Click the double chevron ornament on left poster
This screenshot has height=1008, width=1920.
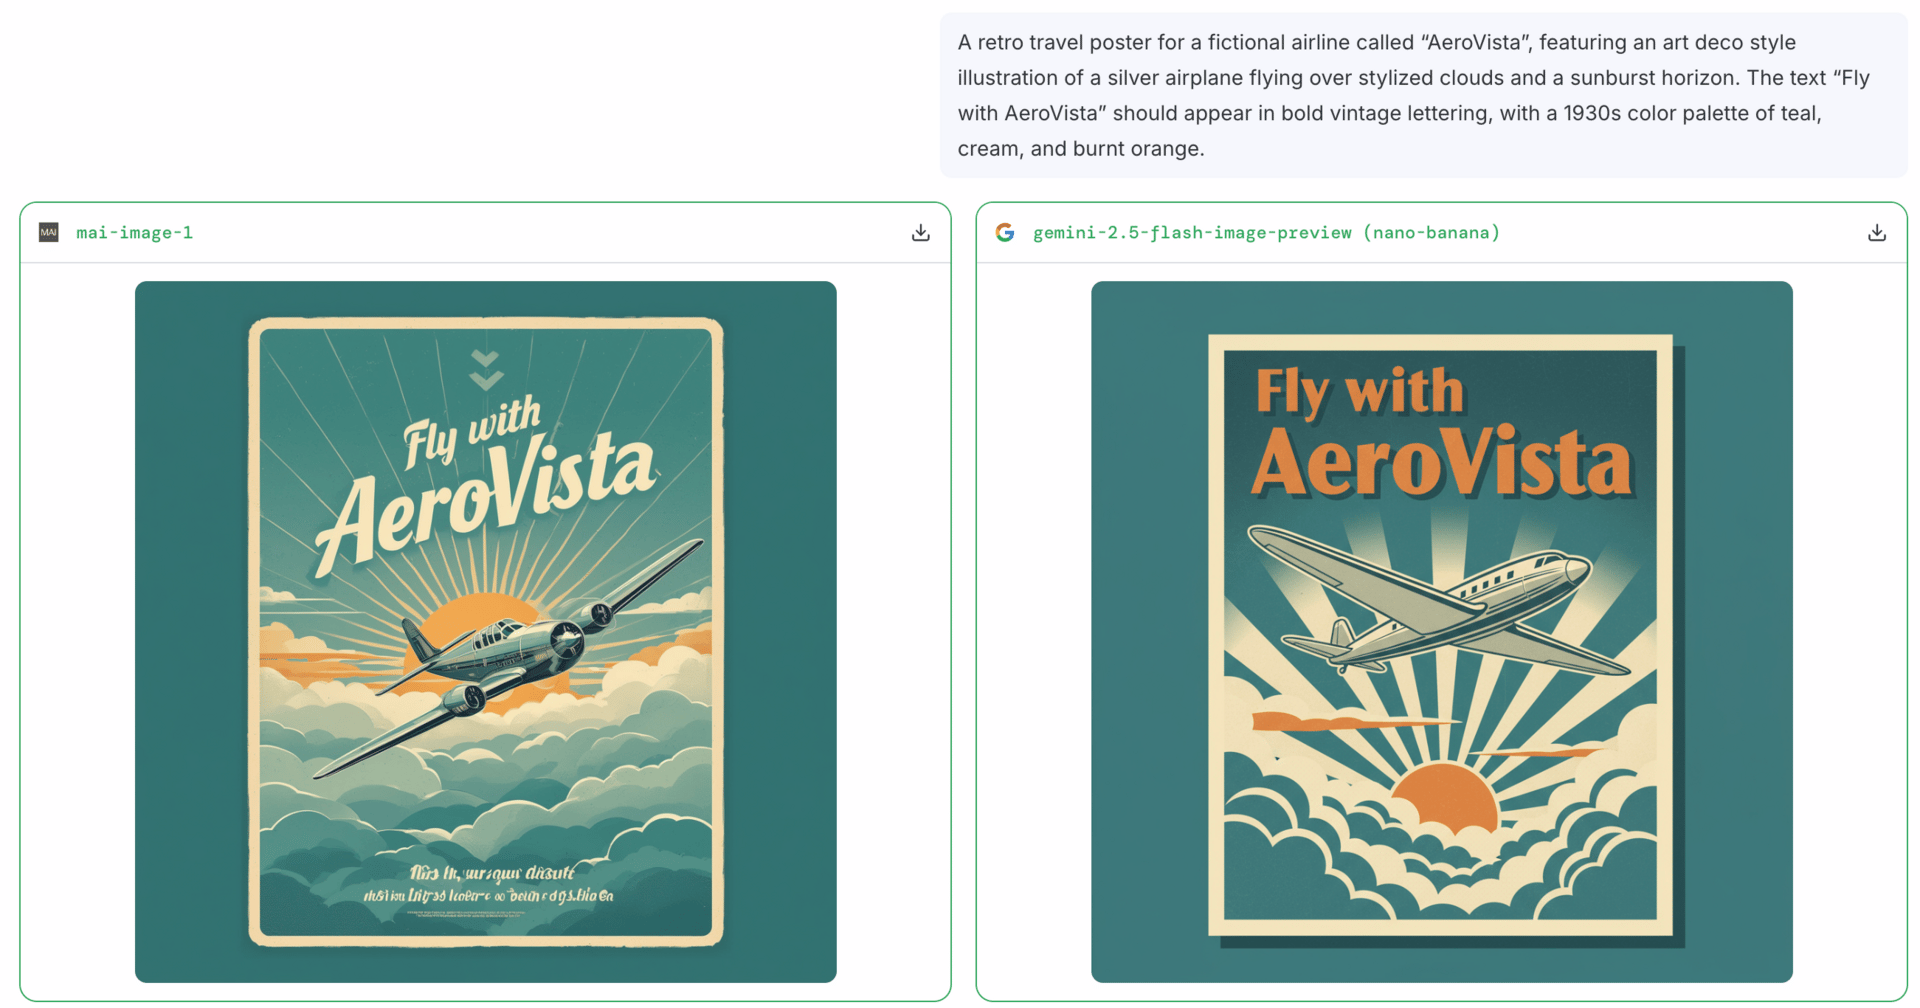pos(486,370)
